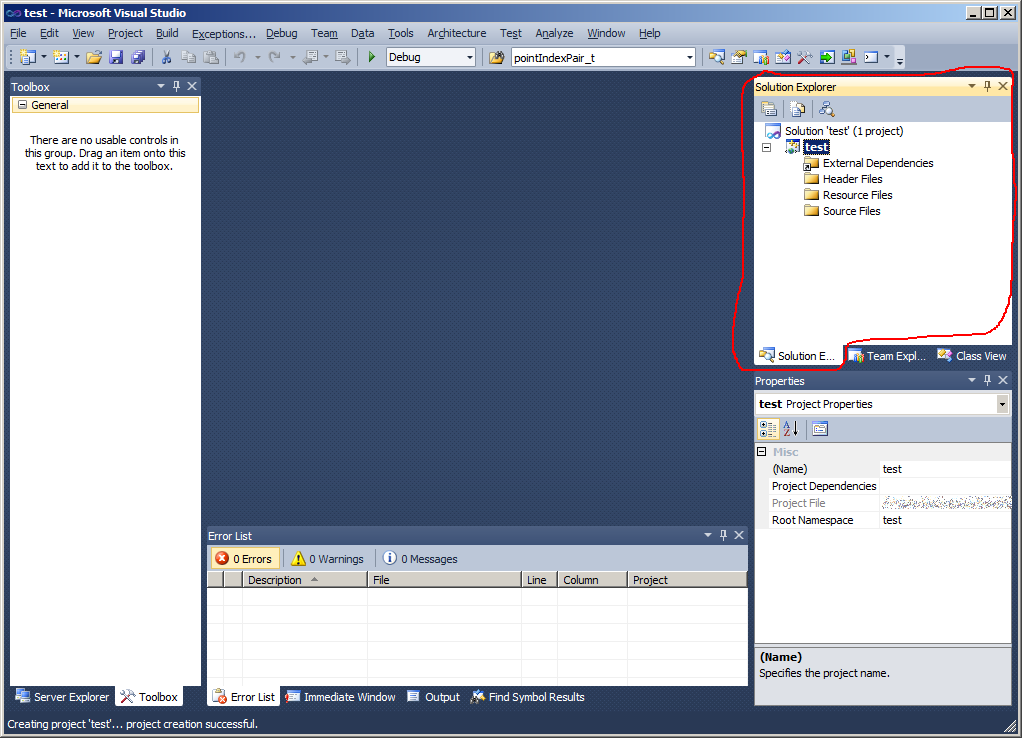Open the Project menu

[125, 33]
